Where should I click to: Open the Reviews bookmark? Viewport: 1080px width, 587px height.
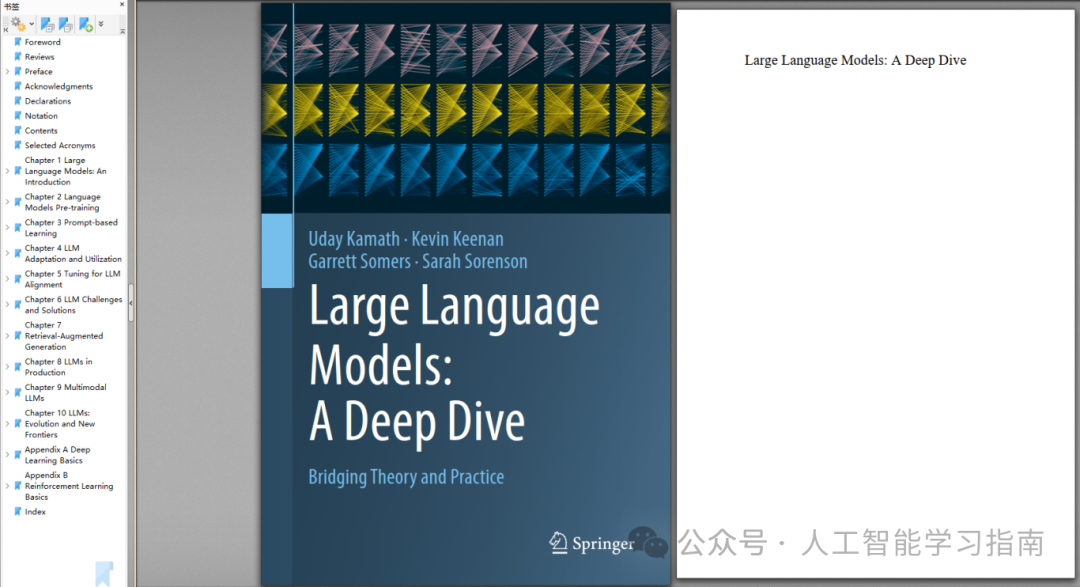[39, 56]
